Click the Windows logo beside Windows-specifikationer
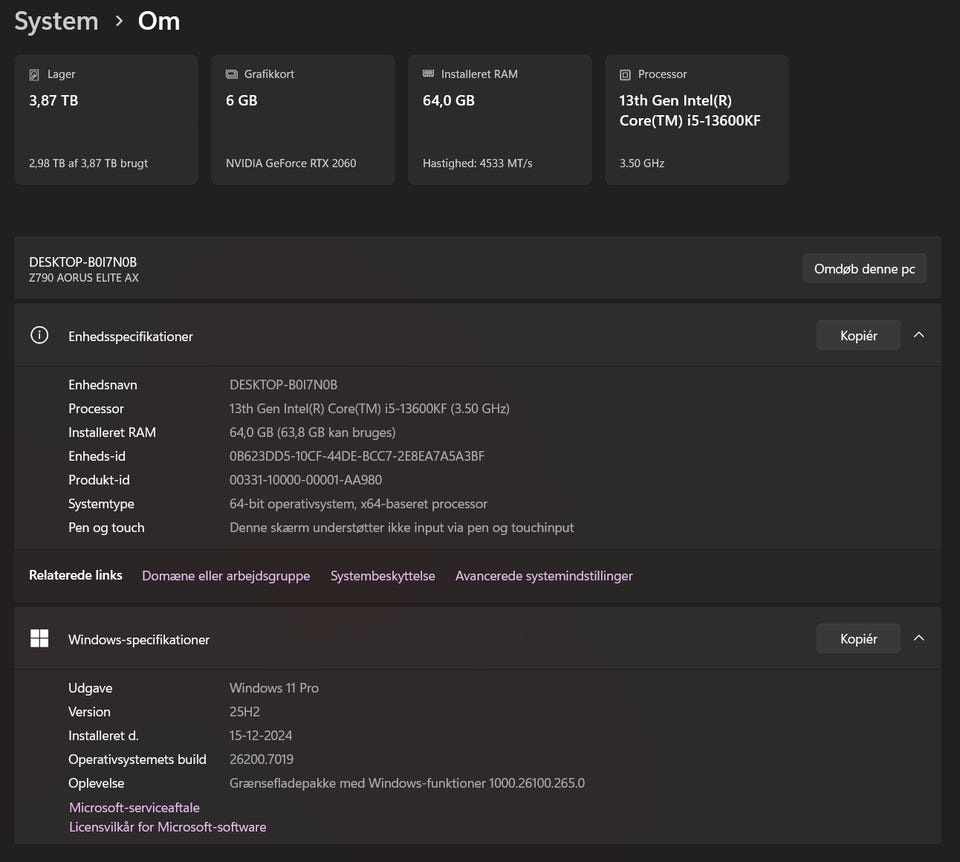The width and height of the screenshot is (960, 862). (40, 639)
